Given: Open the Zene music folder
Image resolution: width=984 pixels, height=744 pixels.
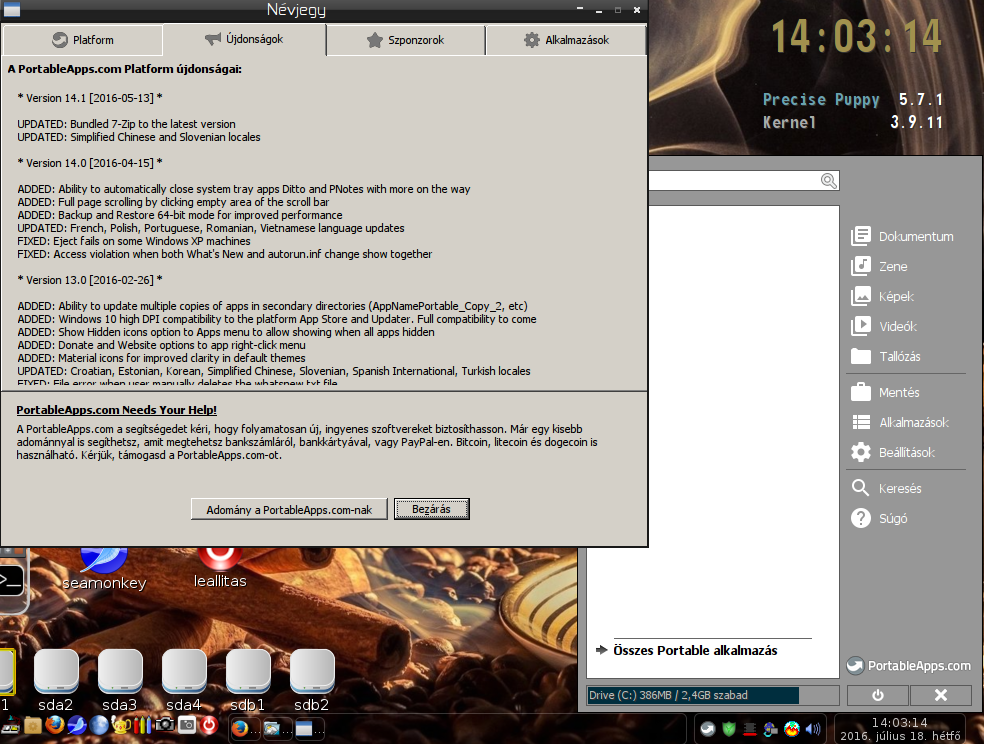Looking at the screenshot, I should coord(879,267).
